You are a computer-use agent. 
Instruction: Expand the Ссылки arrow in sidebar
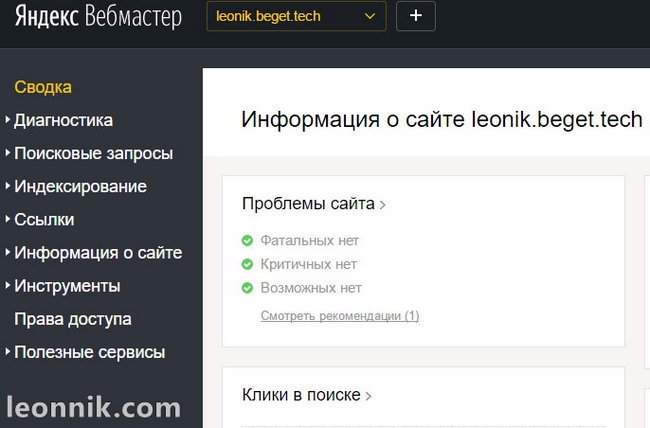(x=7, y=219)
